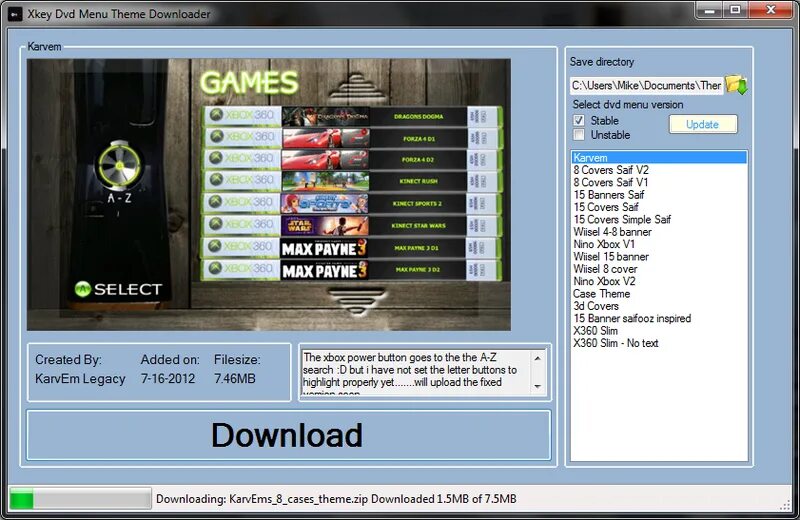The image size is (800, 520).
Task: Click the Downloading status text in status bar
Action: [336, 499]
